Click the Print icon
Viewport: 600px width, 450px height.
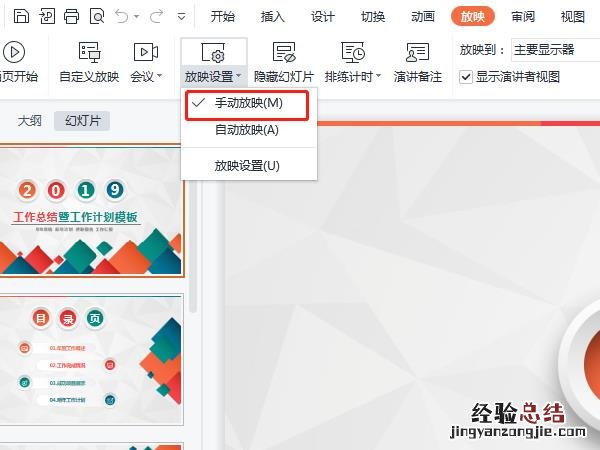click(72, 16)
